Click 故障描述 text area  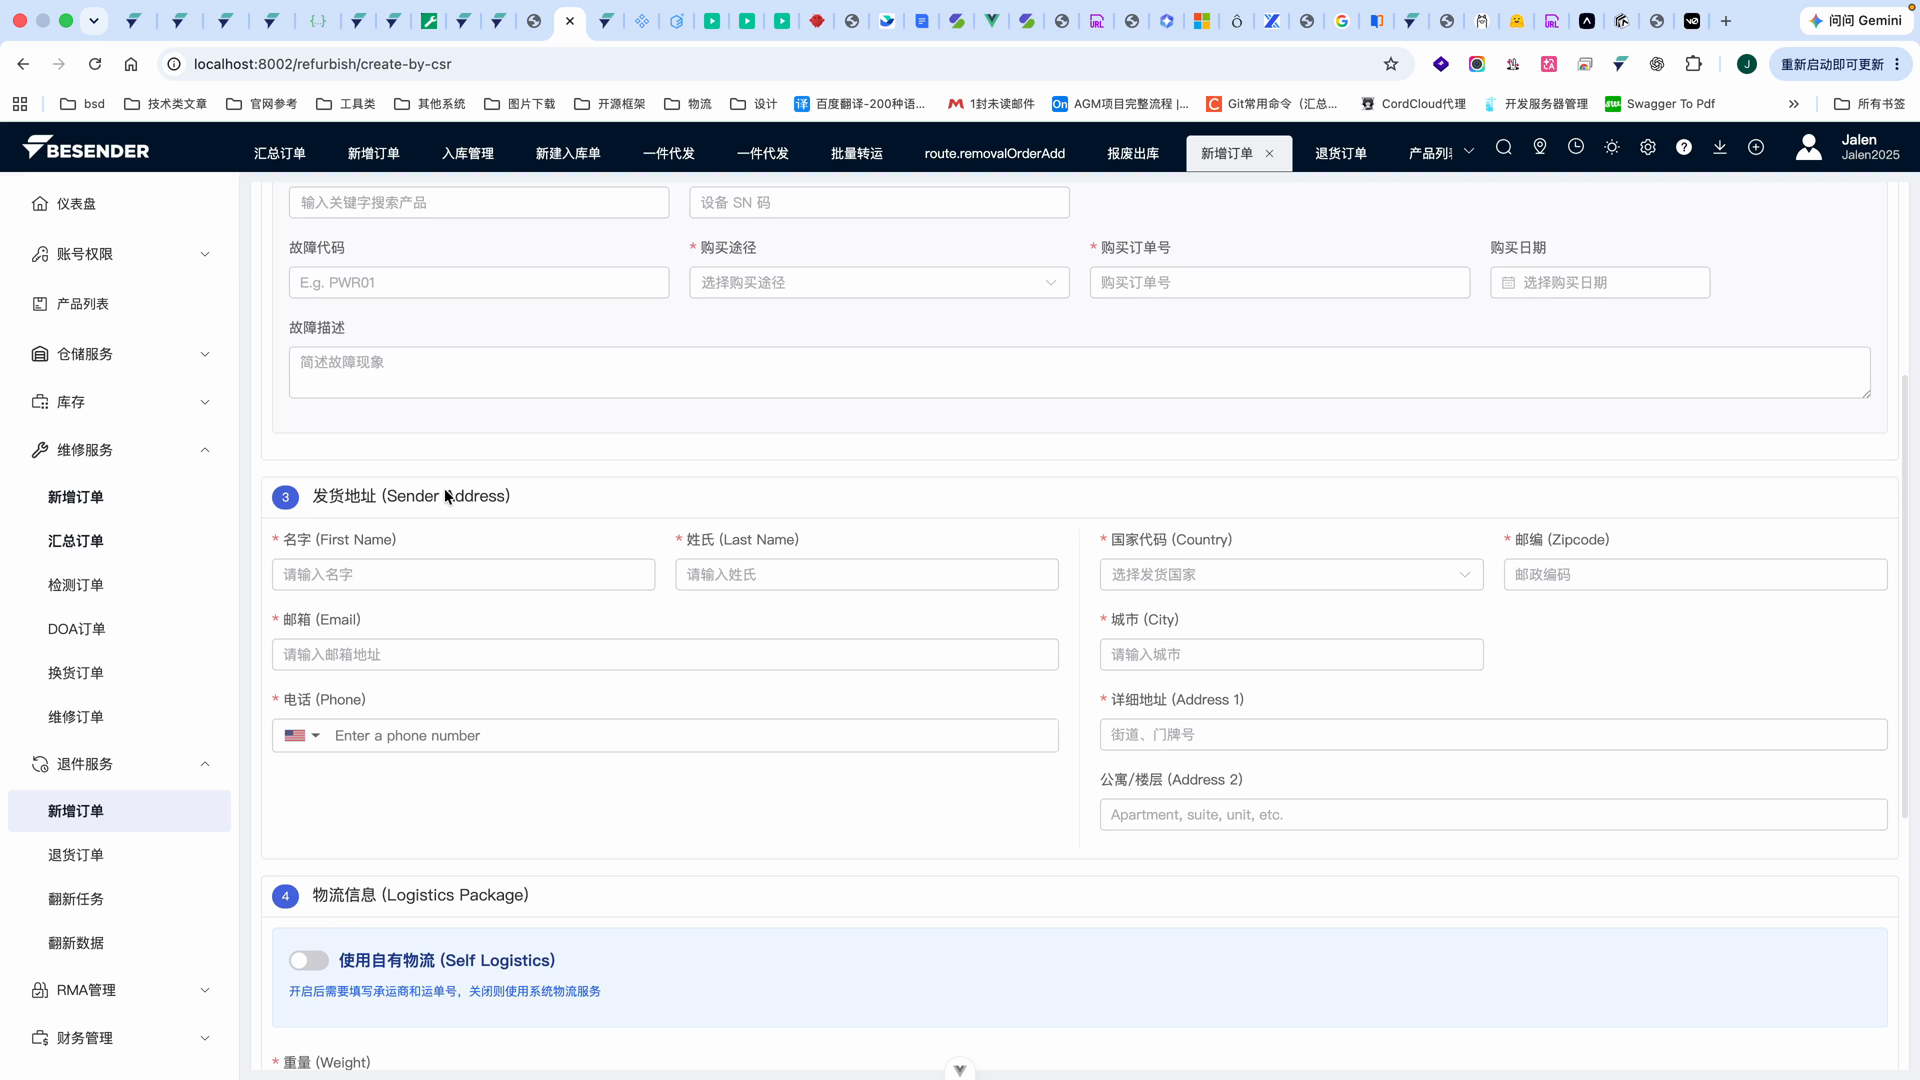[1079, 372]
